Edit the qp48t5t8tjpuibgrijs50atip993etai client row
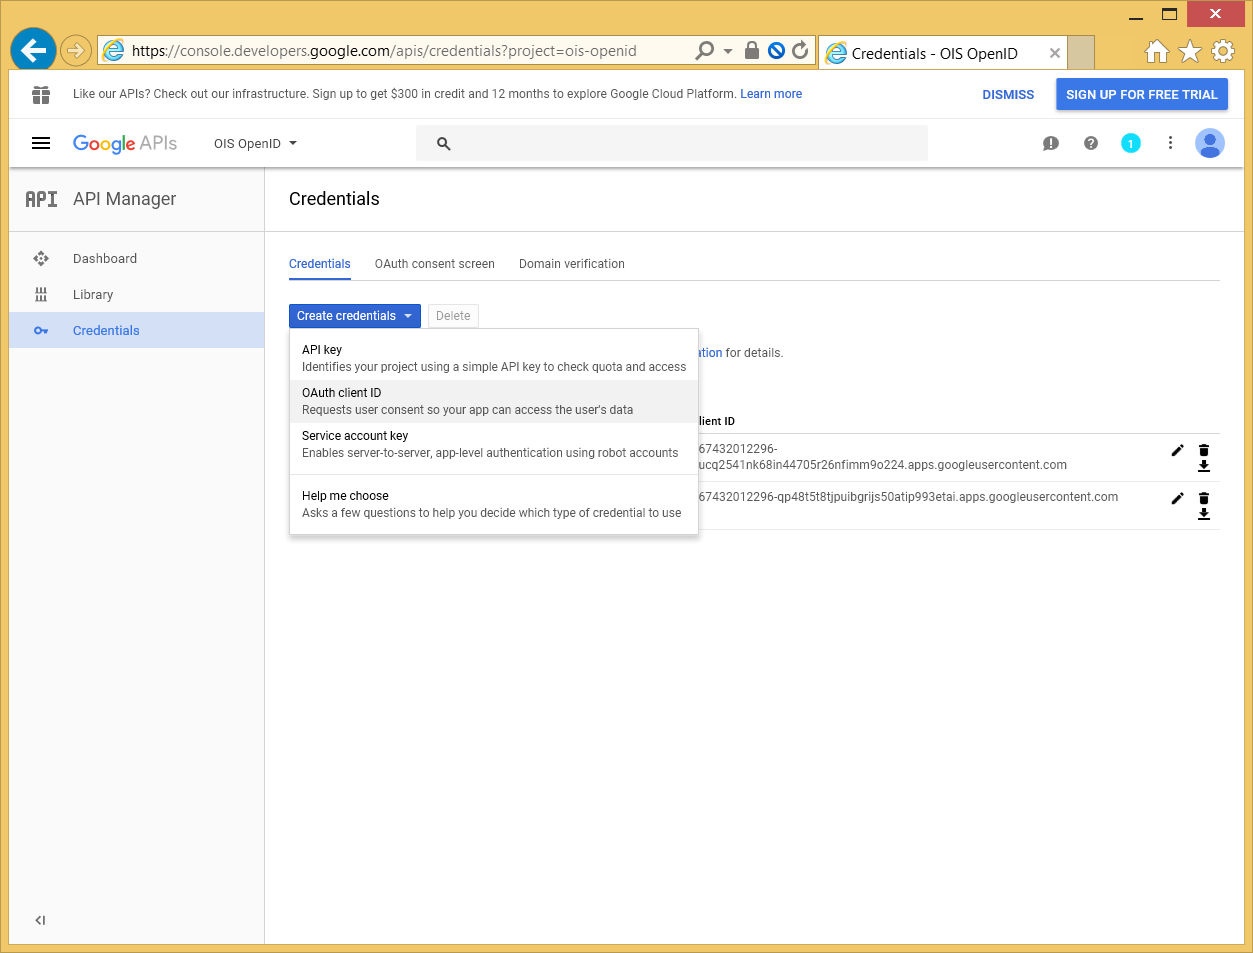The height and width of the screenshot is (953, 1253). (1177, 498)
